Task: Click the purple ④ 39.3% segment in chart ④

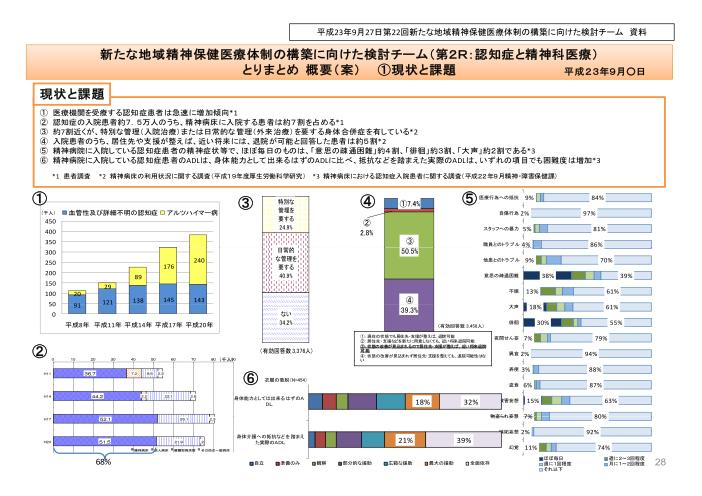Action: pos(409,305)
